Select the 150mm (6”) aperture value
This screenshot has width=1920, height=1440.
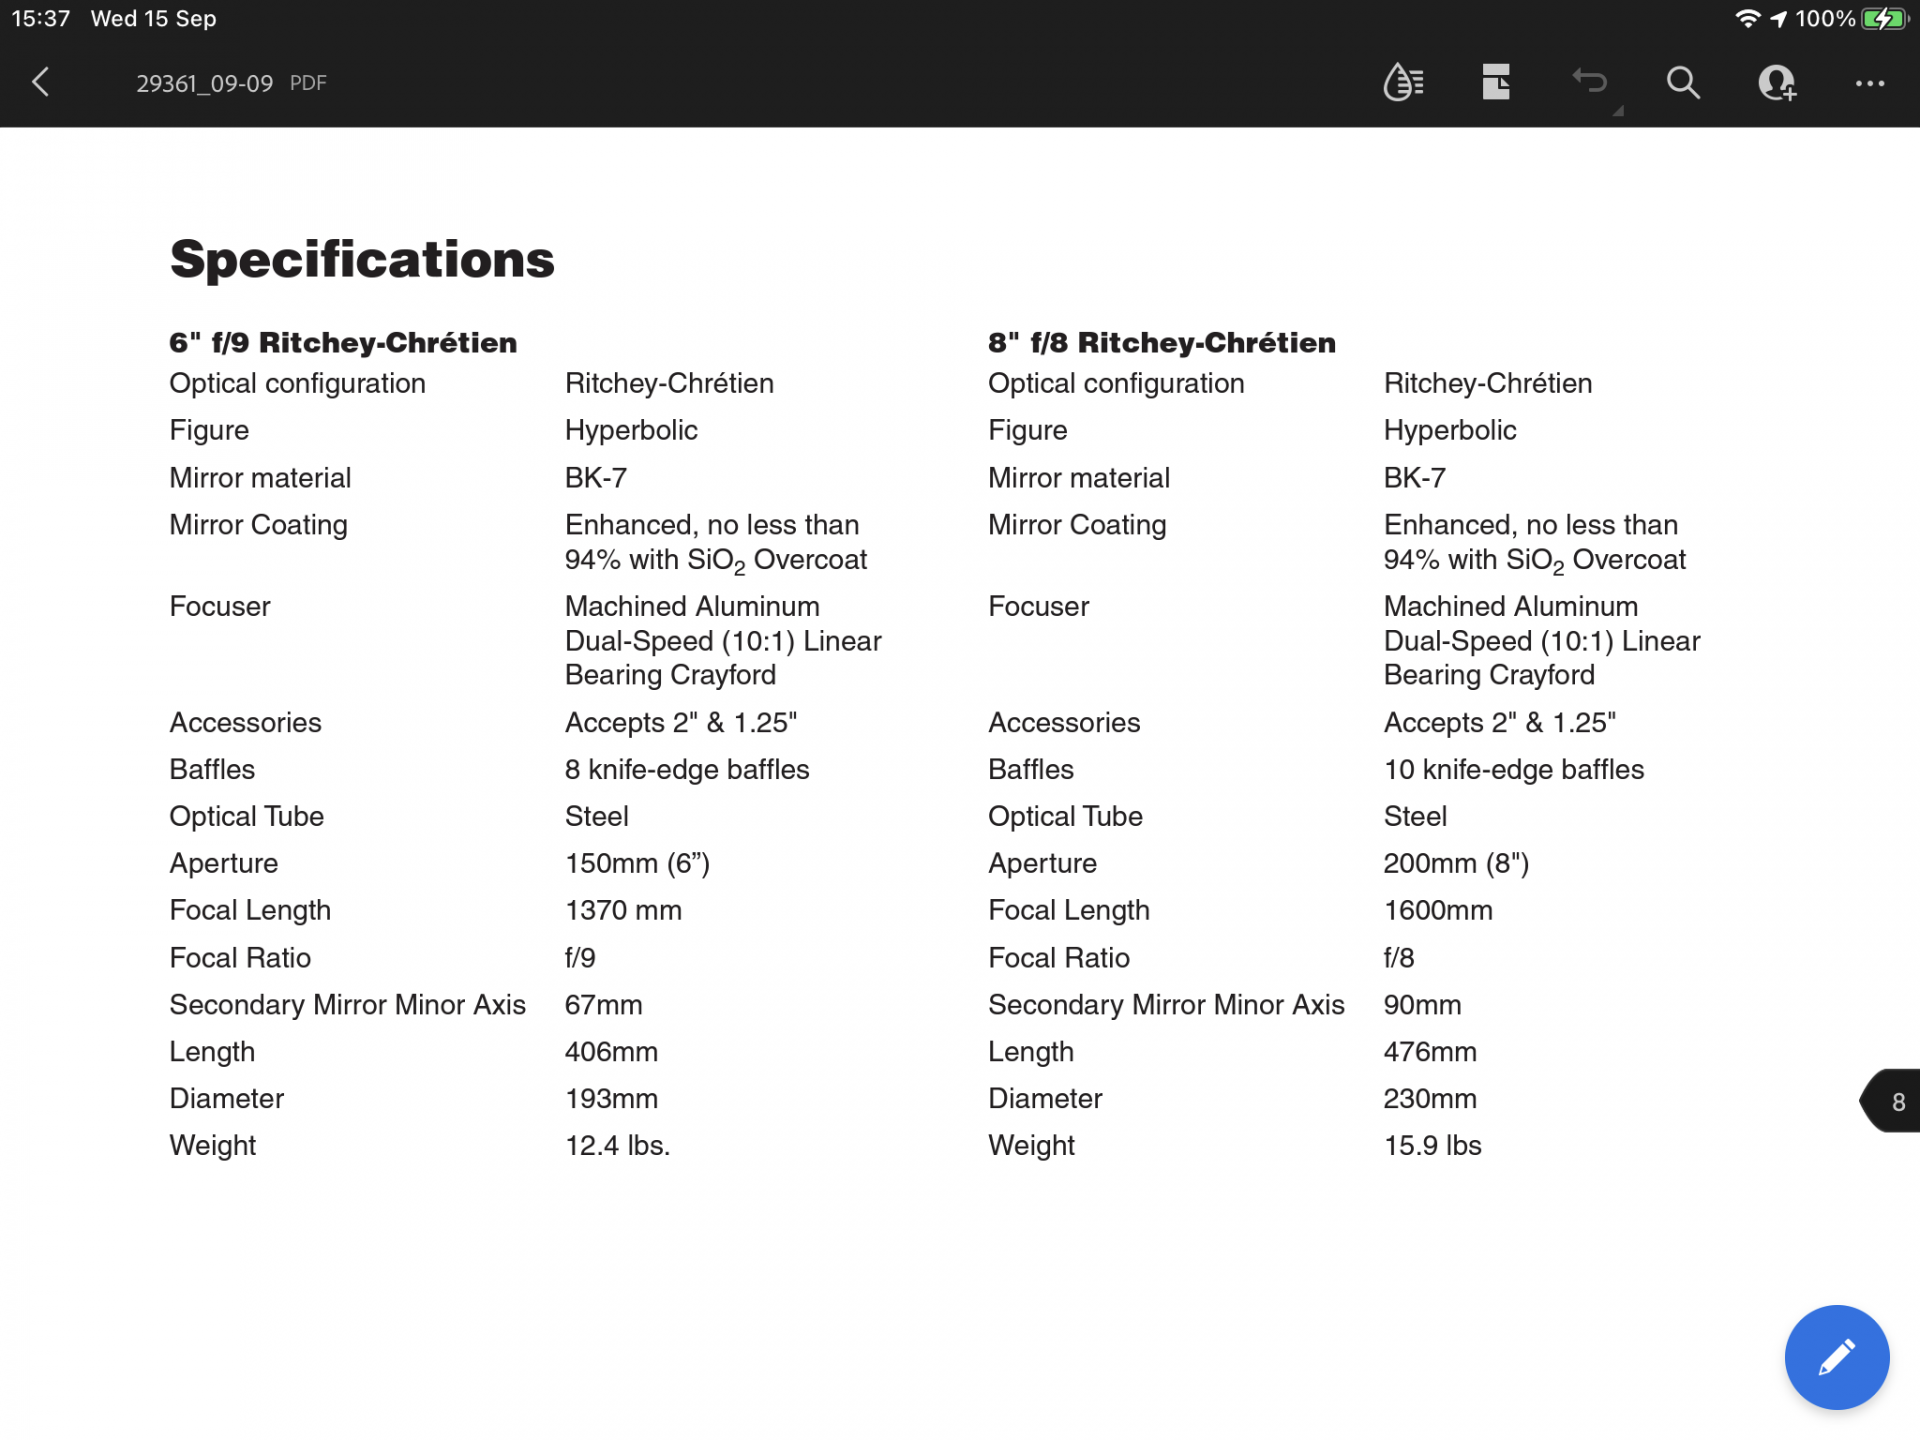[x=637, y=864]
